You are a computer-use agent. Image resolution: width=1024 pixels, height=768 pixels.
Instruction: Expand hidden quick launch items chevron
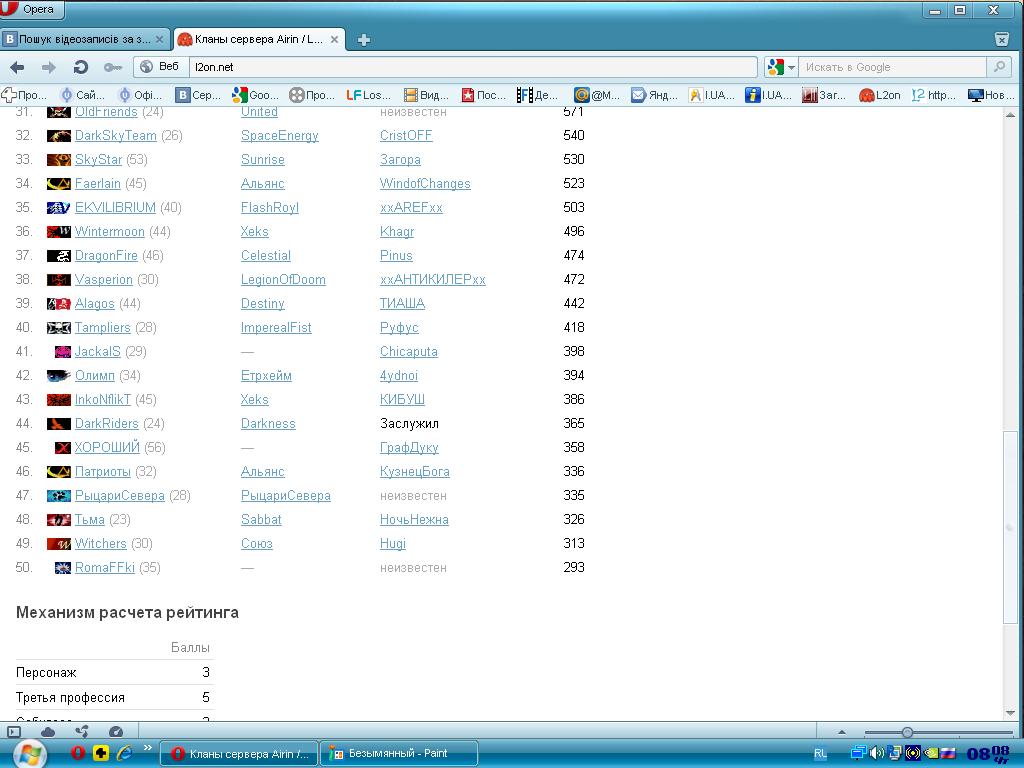point(148,748)
